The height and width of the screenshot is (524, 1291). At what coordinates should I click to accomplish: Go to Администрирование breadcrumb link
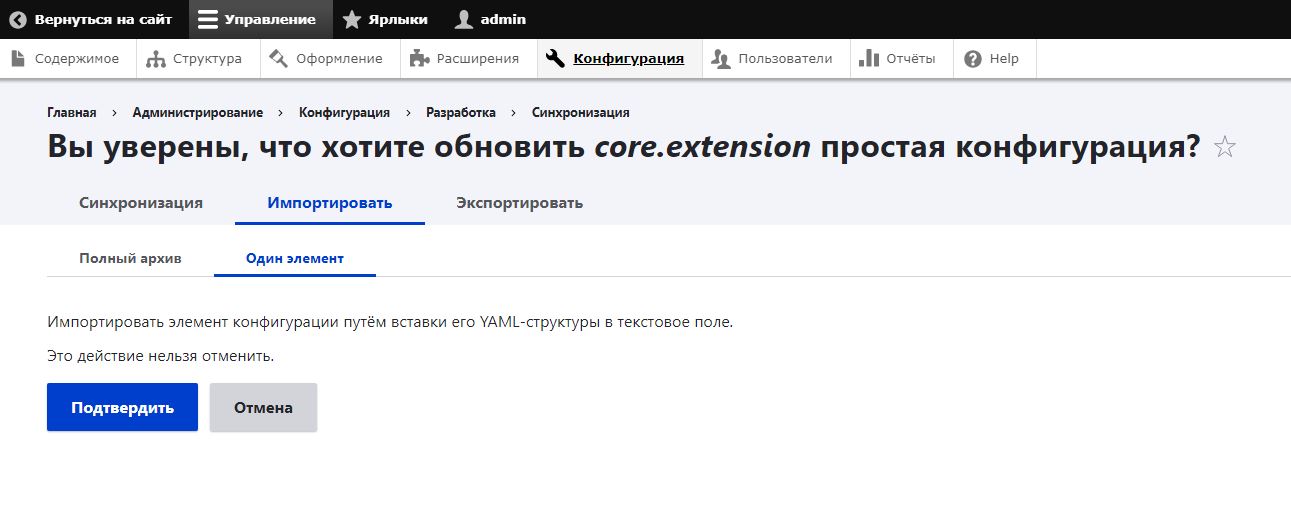(198, 113)
